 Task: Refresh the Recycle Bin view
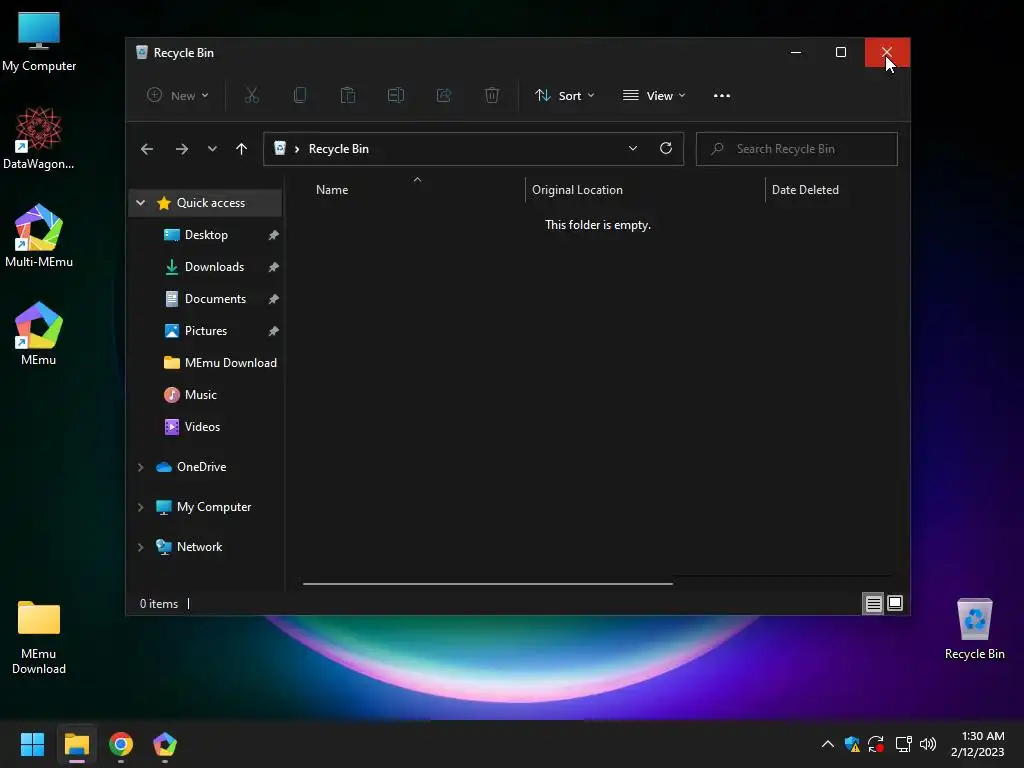[x=665, y=148]
